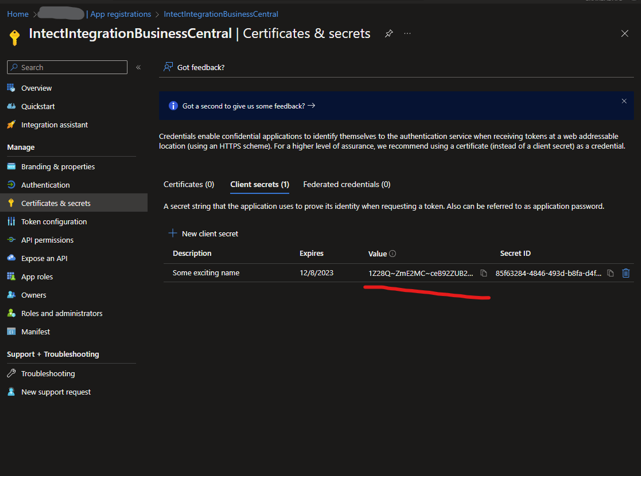Viewport: 641px width, 477px height.
Task: Click the App roles grid icon
Action: tap(11, 276)
